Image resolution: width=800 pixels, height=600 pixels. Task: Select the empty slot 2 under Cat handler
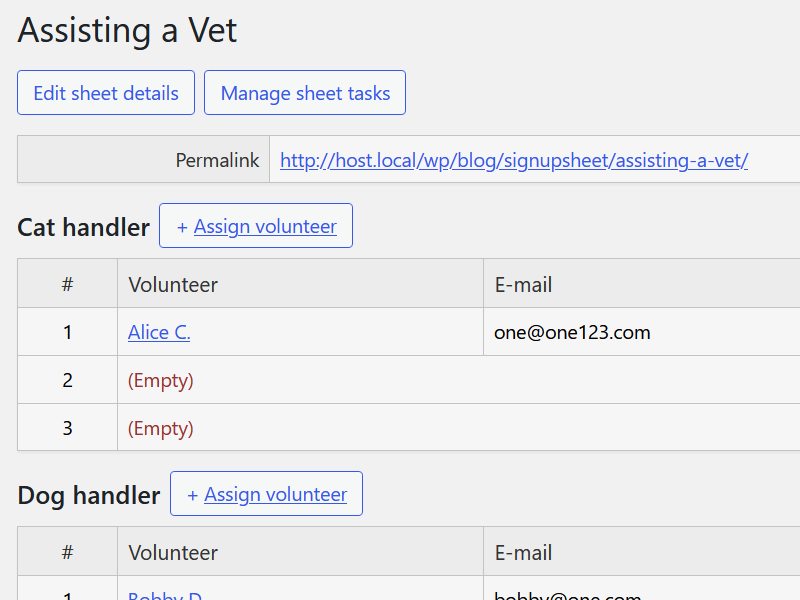(x=161, y=380)
